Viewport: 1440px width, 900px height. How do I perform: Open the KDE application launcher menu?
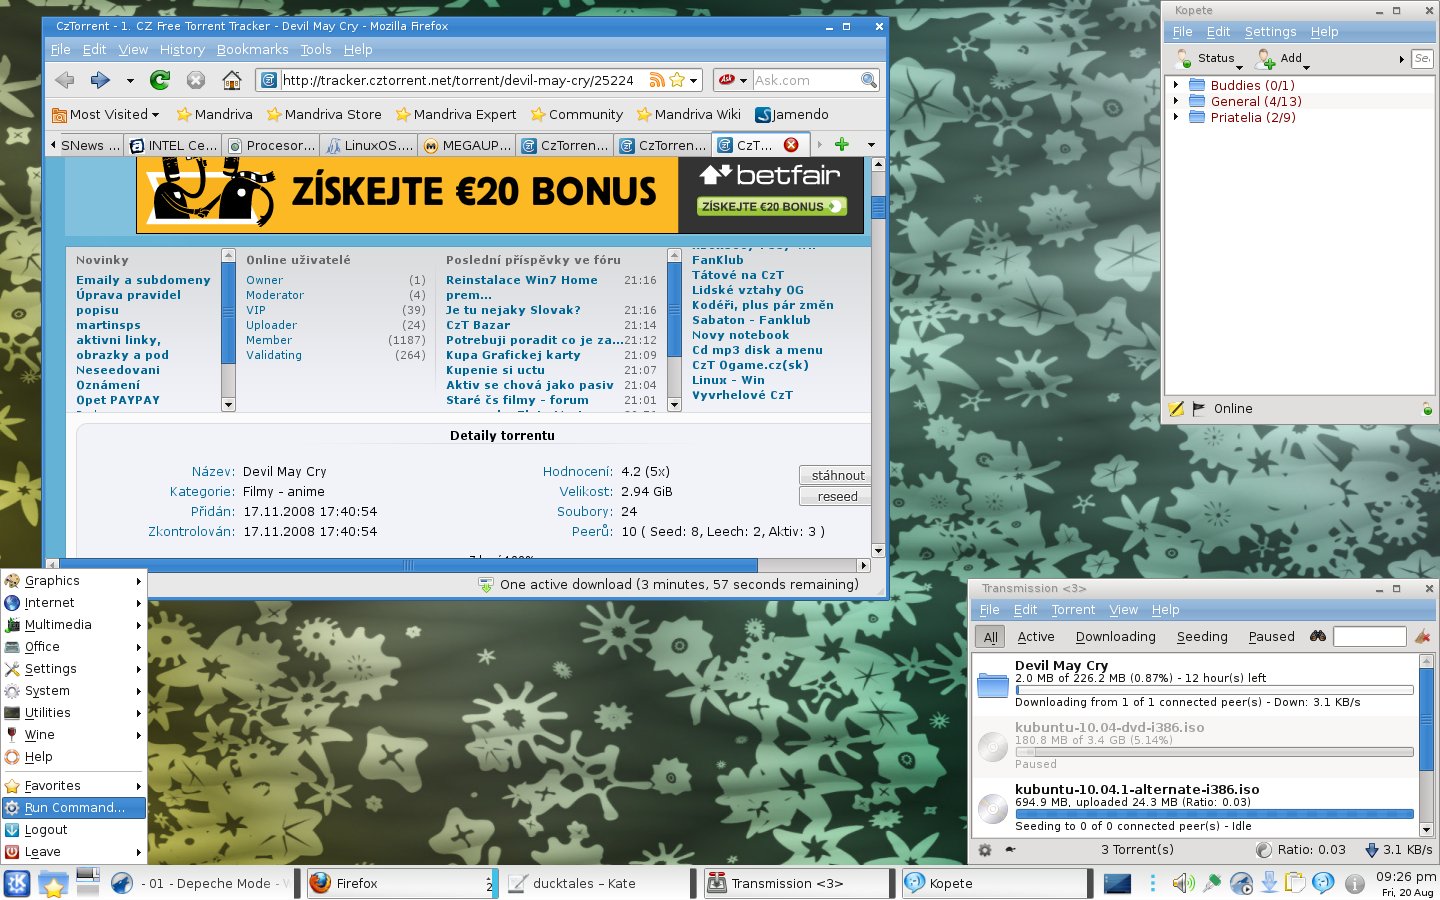click(17, 883)
